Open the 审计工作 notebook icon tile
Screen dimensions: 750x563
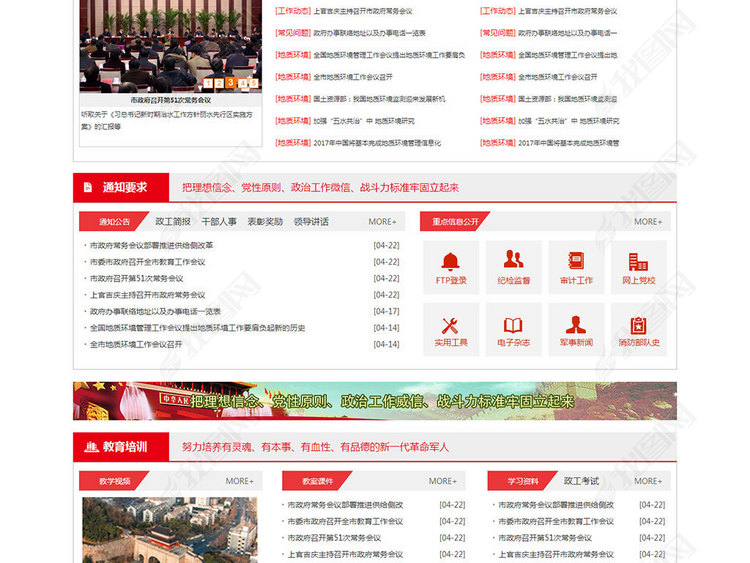(576, 267)
